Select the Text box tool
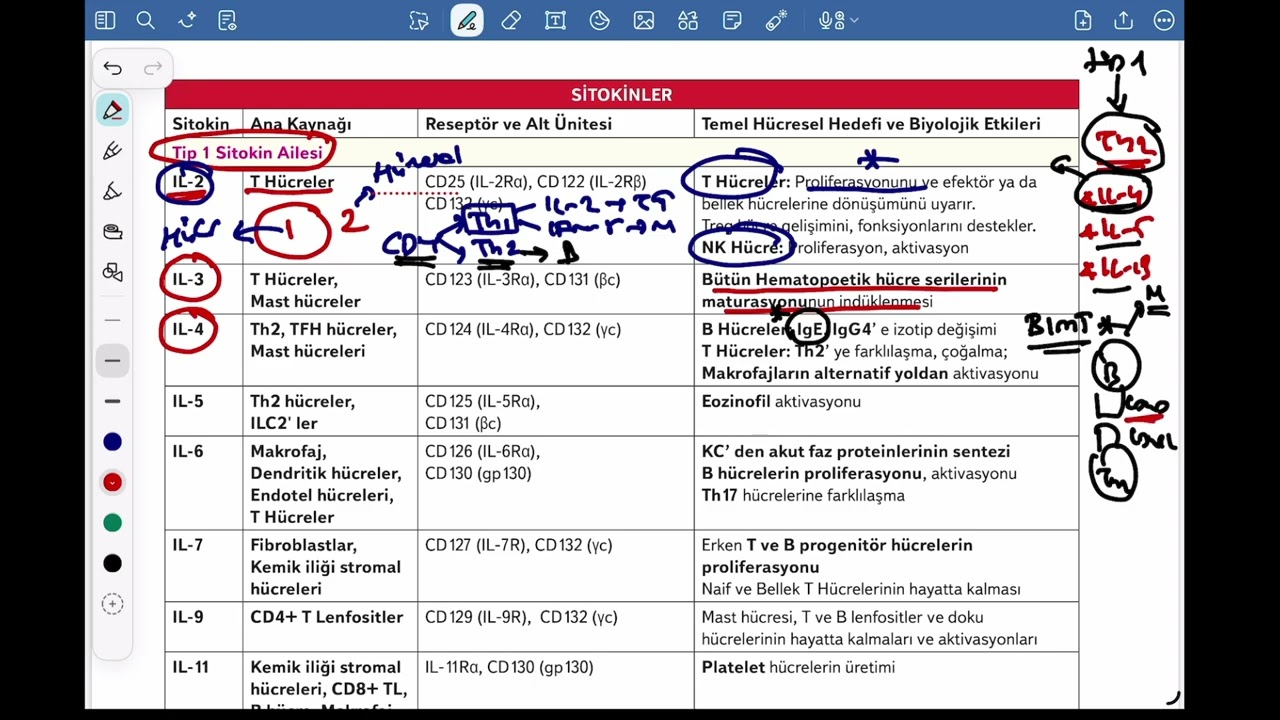Viewport: 1280px width, 720px height. 555,20
